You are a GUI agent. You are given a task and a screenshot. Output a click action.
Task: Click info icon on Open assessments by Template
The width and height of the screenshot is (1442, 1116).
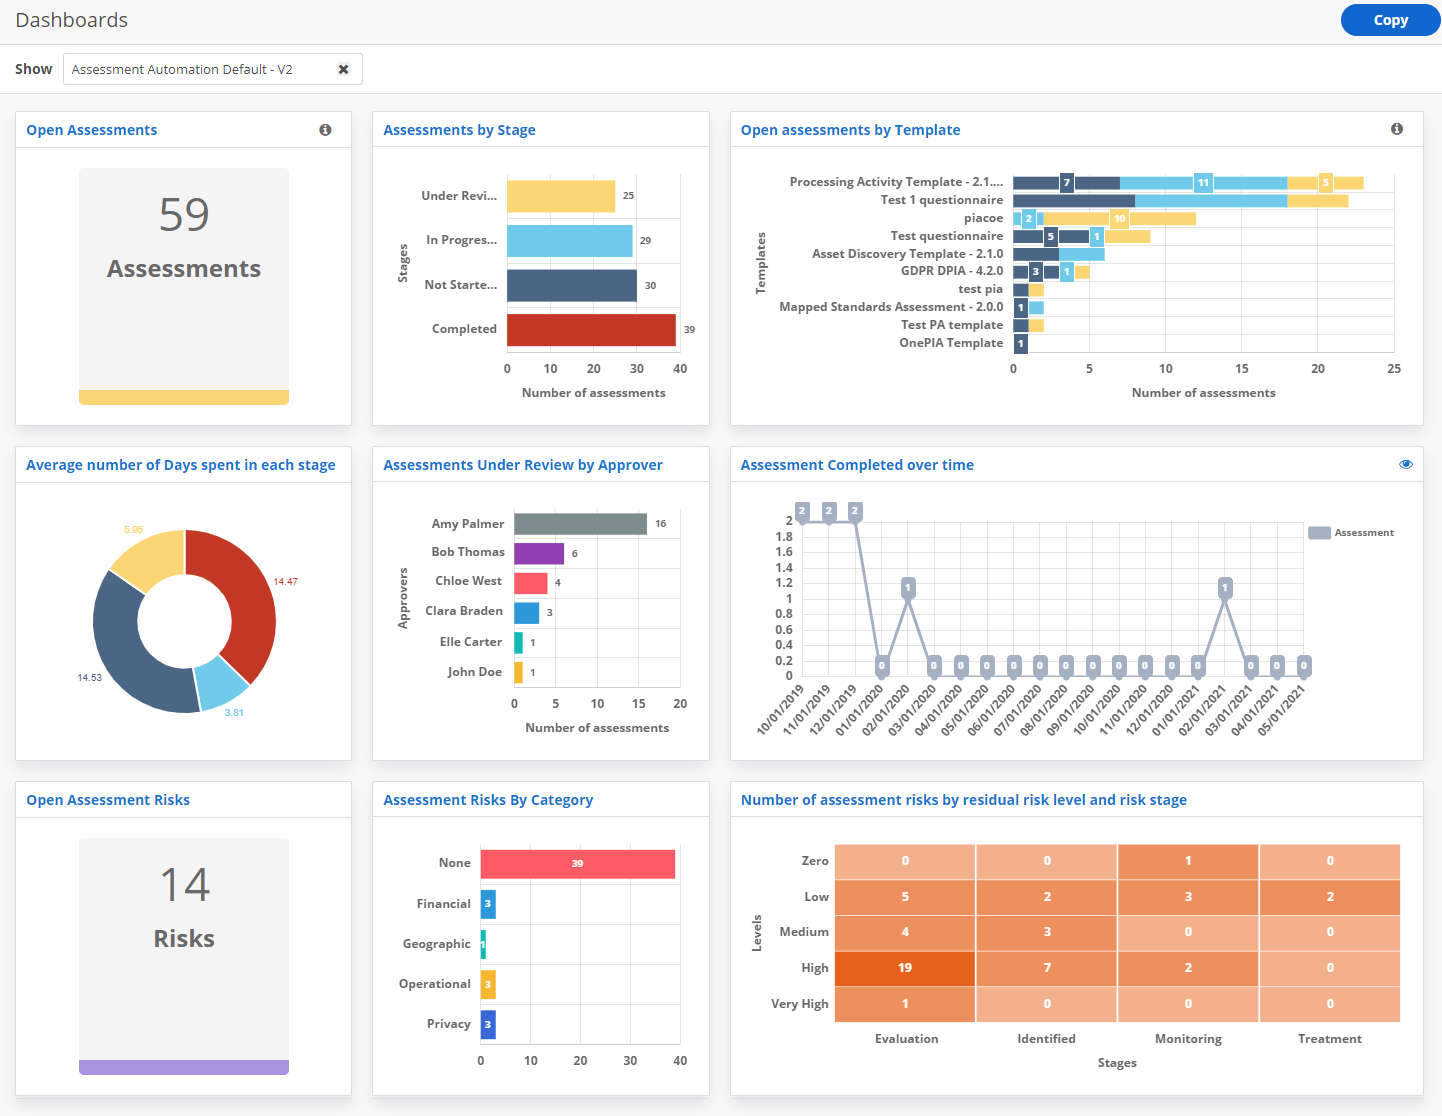click(1396, 129)
